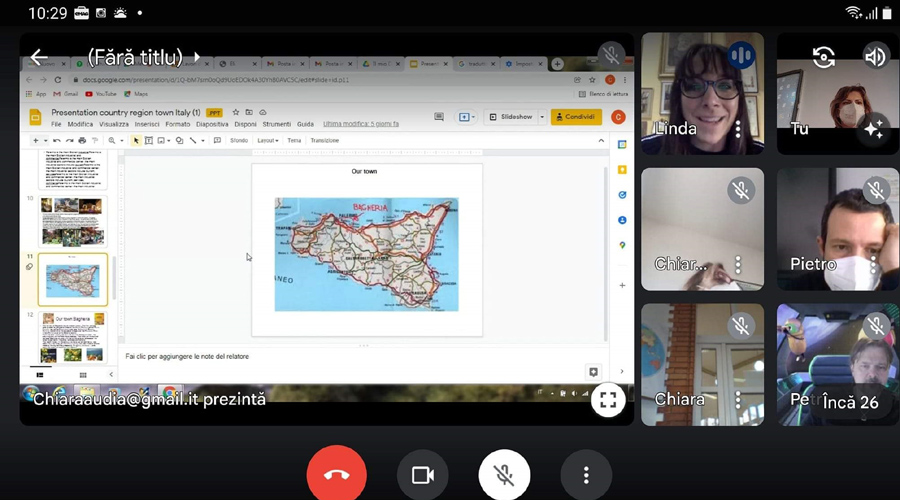Screen dimensions: 900x500
Task: Open visual effects sparkle on Tu tile
Action: 873,129
